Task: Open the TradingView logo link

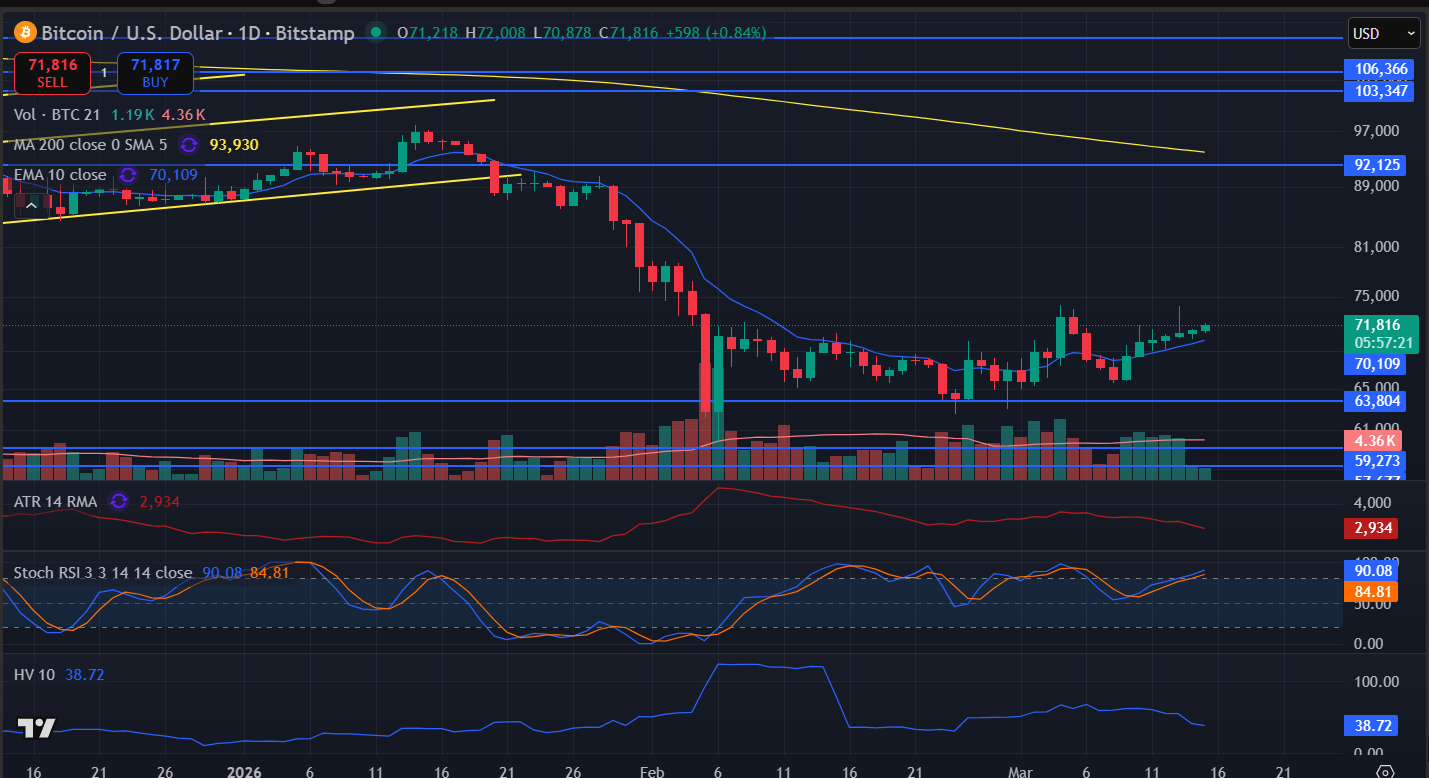Action: click(x=37, y=728)
